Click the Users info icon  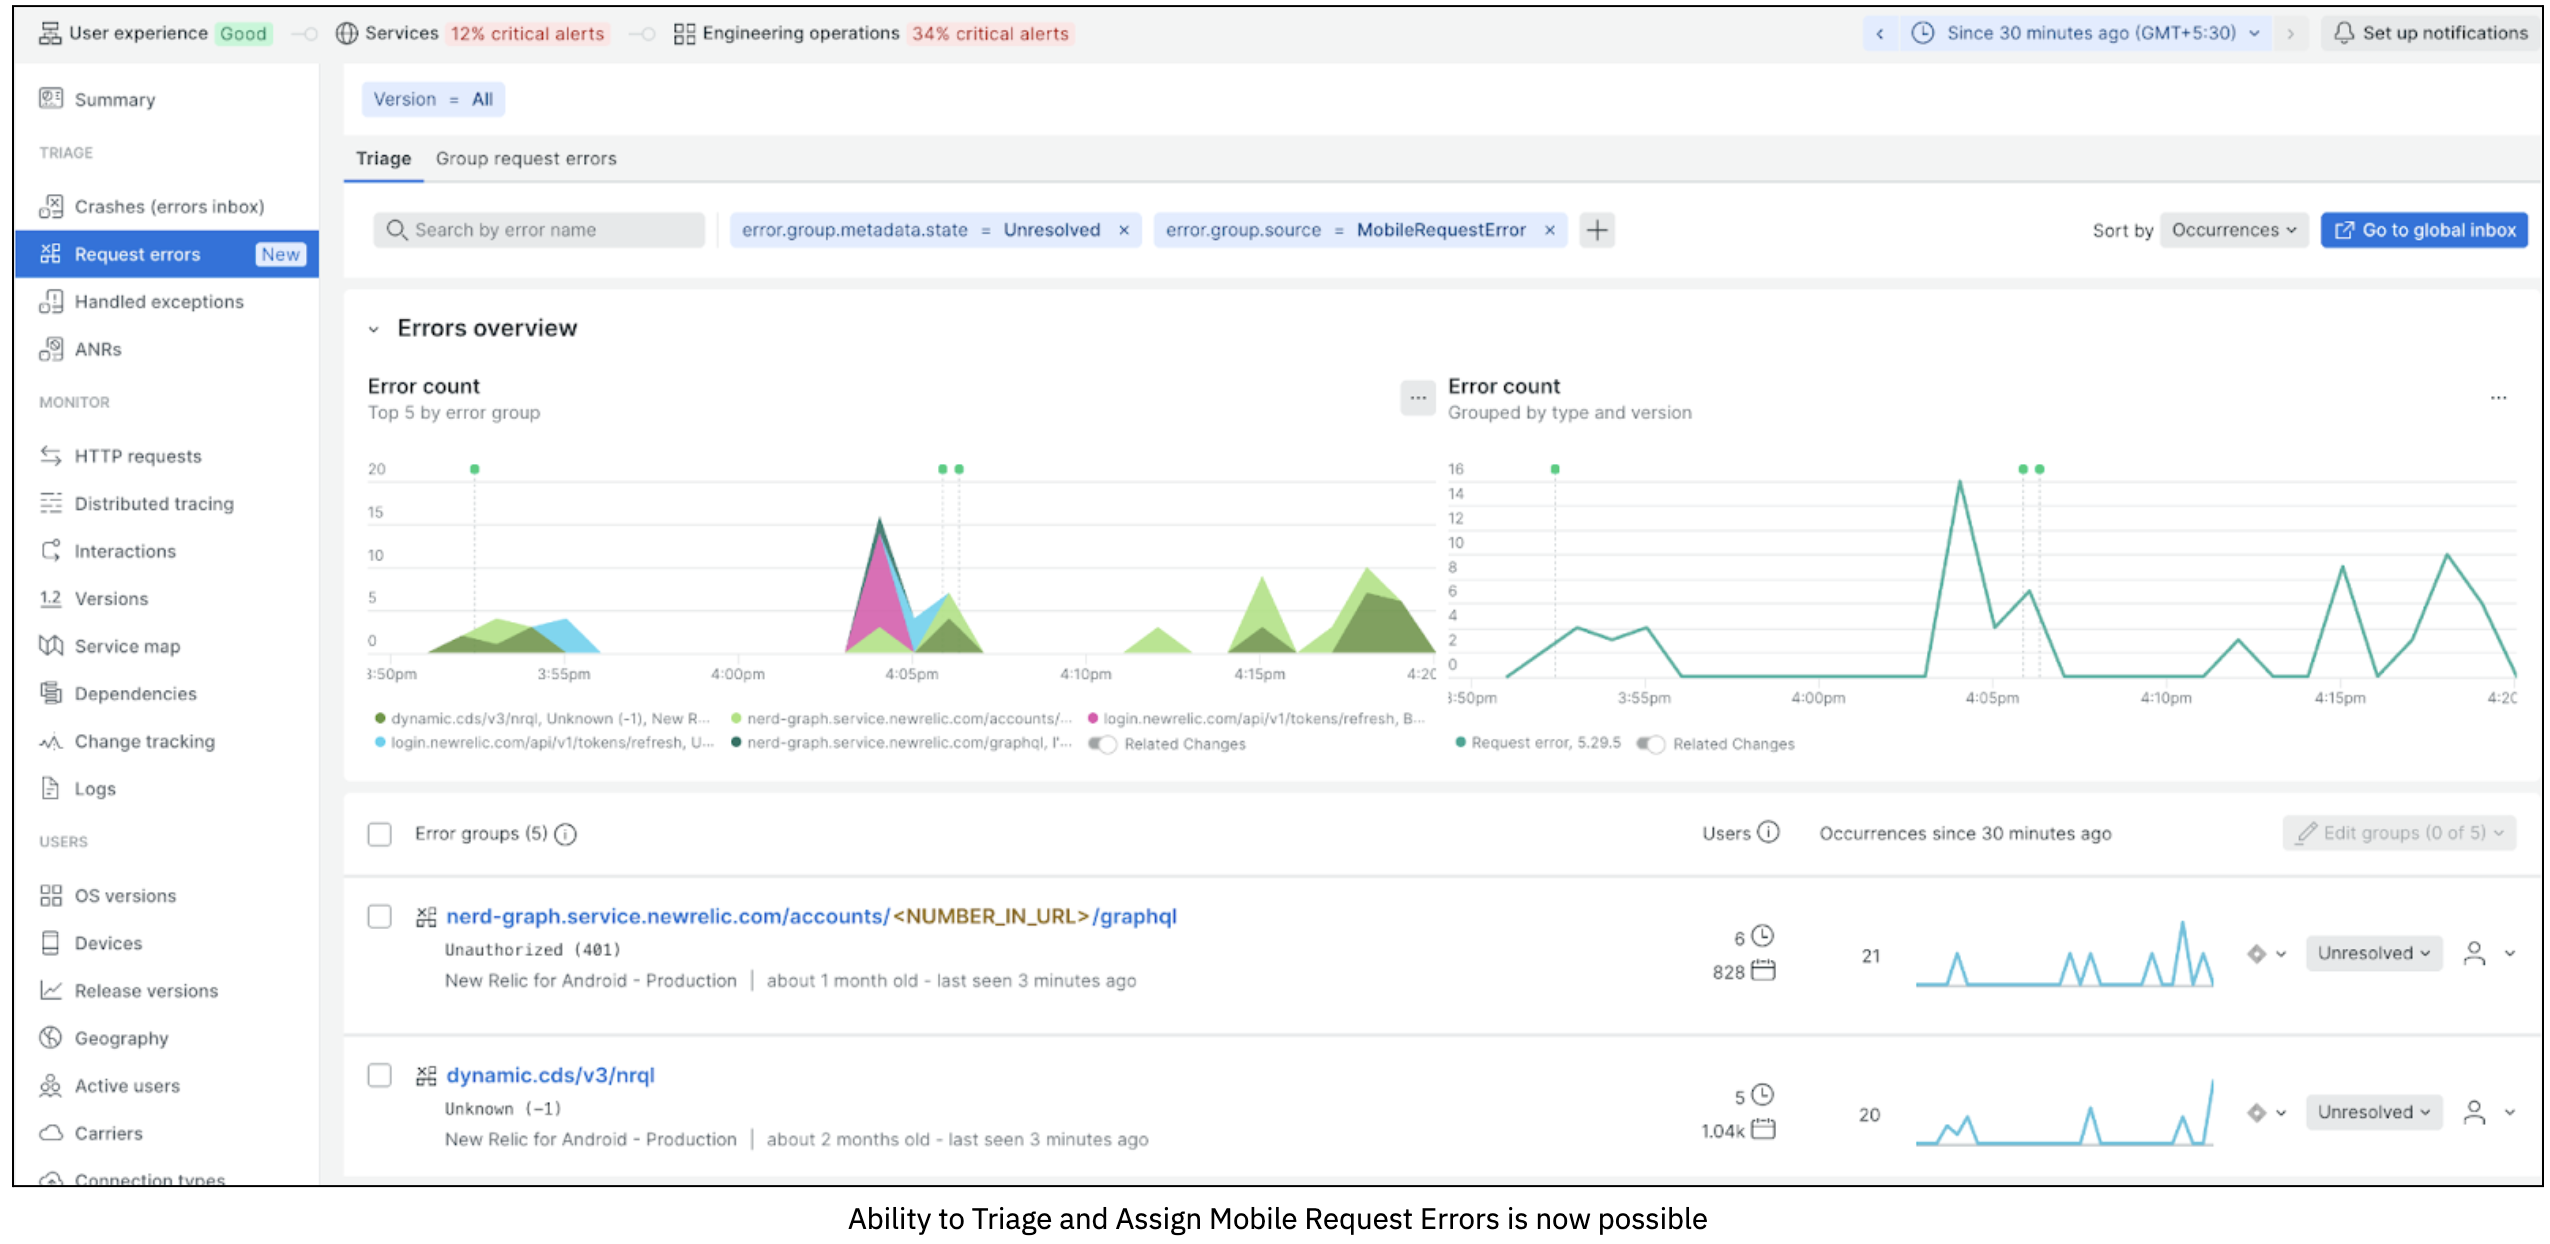coord(1768,832)
